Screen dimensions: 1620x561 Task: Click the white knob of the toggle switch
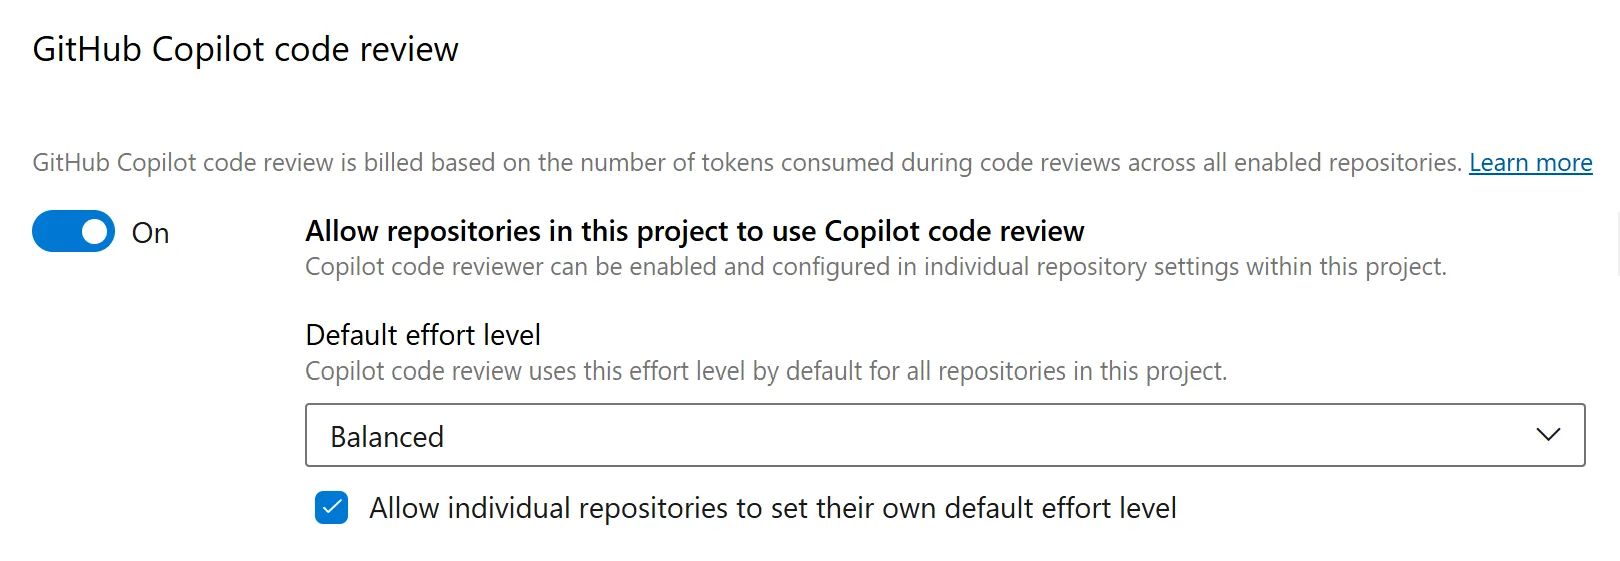point(95,232)
